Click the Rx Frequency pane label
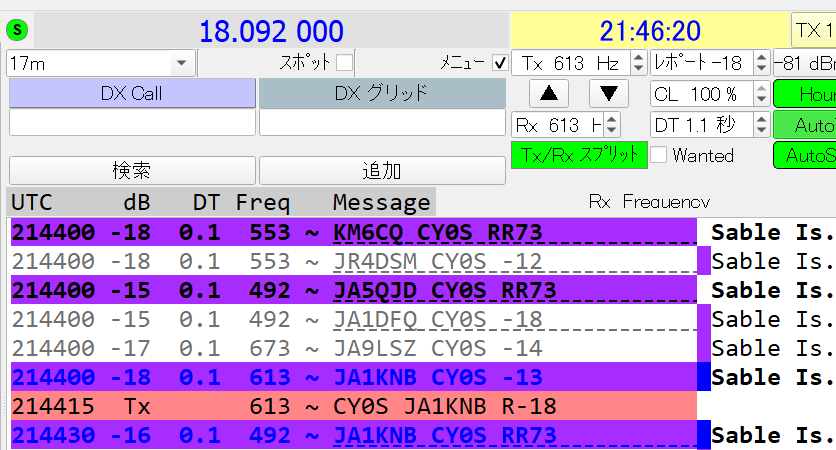This screenshot has width=836, height=450. (649, 202)
